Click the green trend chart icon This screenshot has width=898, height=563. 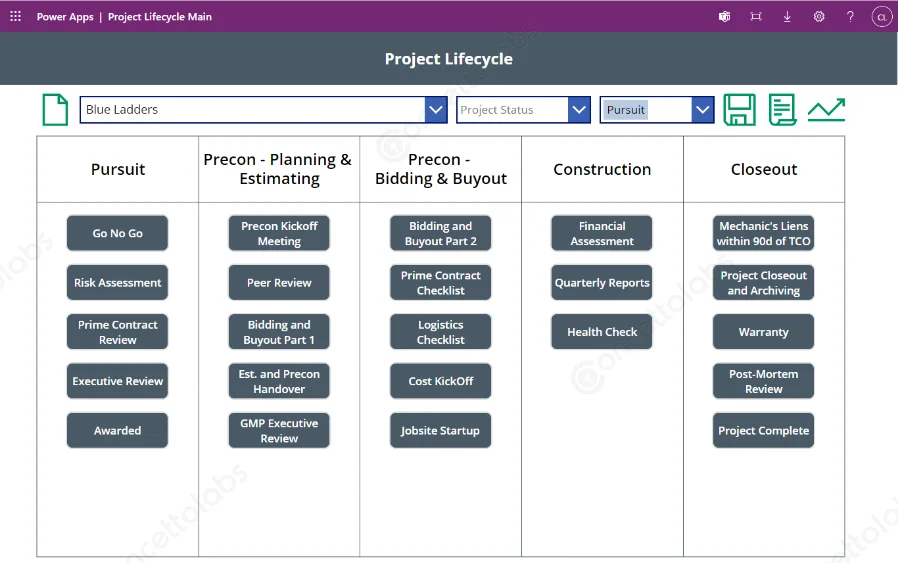pos(826,110)
